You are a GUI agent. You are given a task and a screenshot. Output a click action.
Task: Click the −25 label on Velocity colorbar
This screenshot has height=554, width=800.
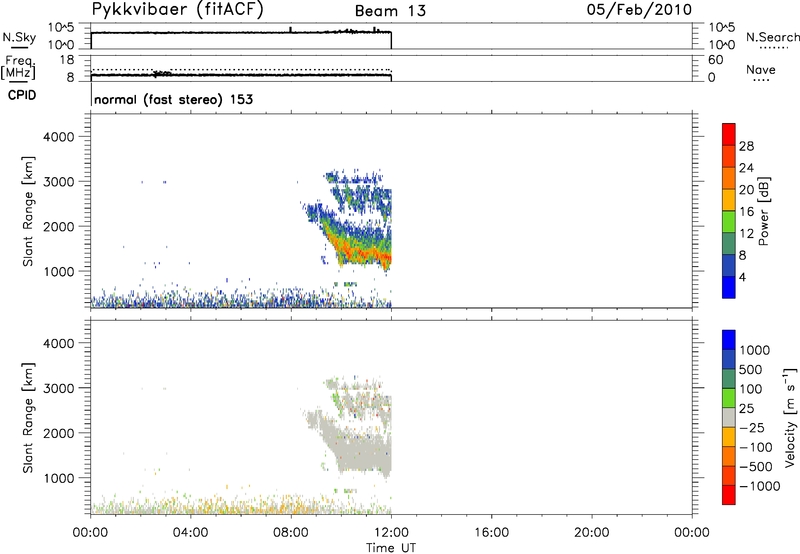752,427
